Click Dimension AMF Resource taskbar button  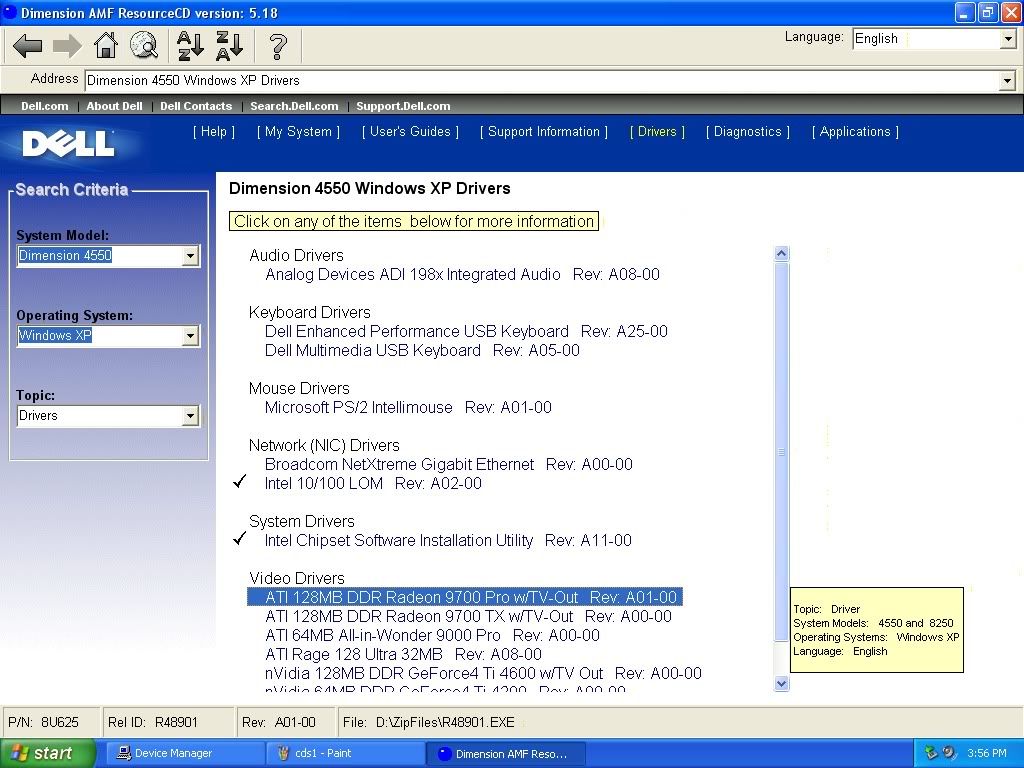(506, 754)
